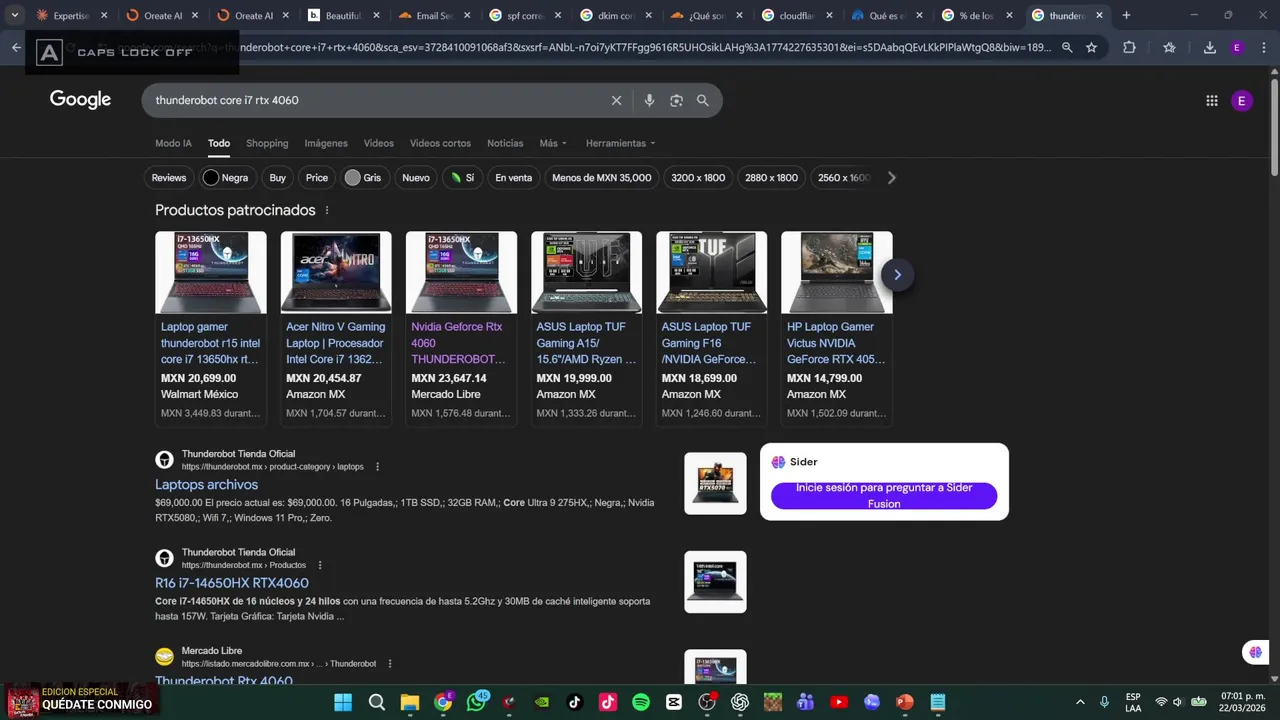Open NVIDIA app from the taskbar

pos(542,702)
